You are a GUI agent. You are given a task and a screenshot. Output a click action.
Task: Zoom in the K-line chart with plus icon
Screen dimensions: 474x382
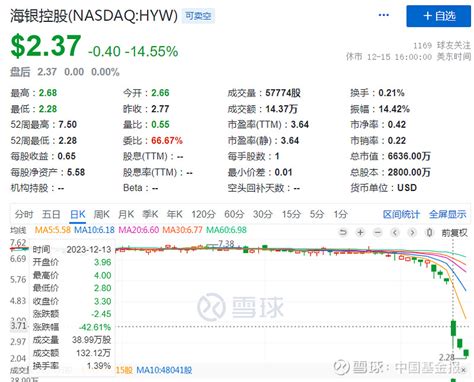[x=360, y=232]
